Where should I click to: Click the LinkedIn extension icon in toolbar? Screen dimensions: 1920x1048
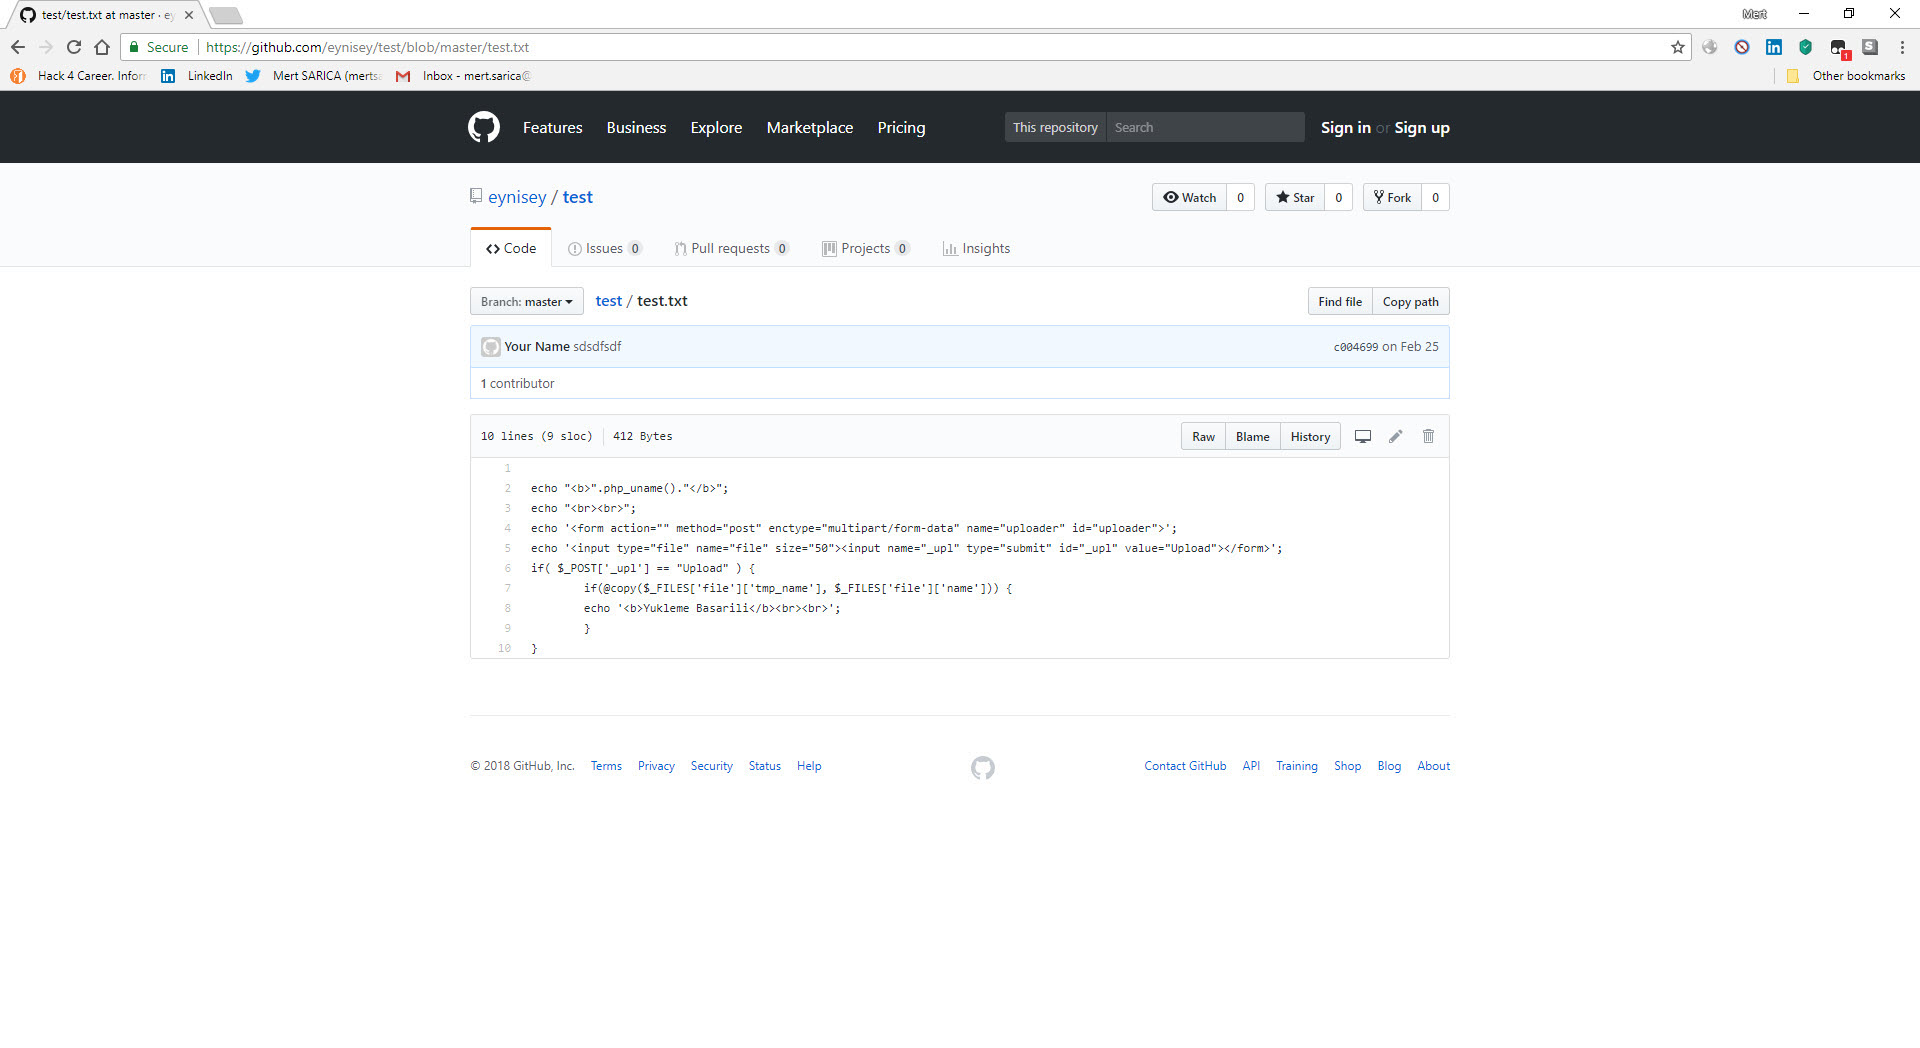point(1773,47)
